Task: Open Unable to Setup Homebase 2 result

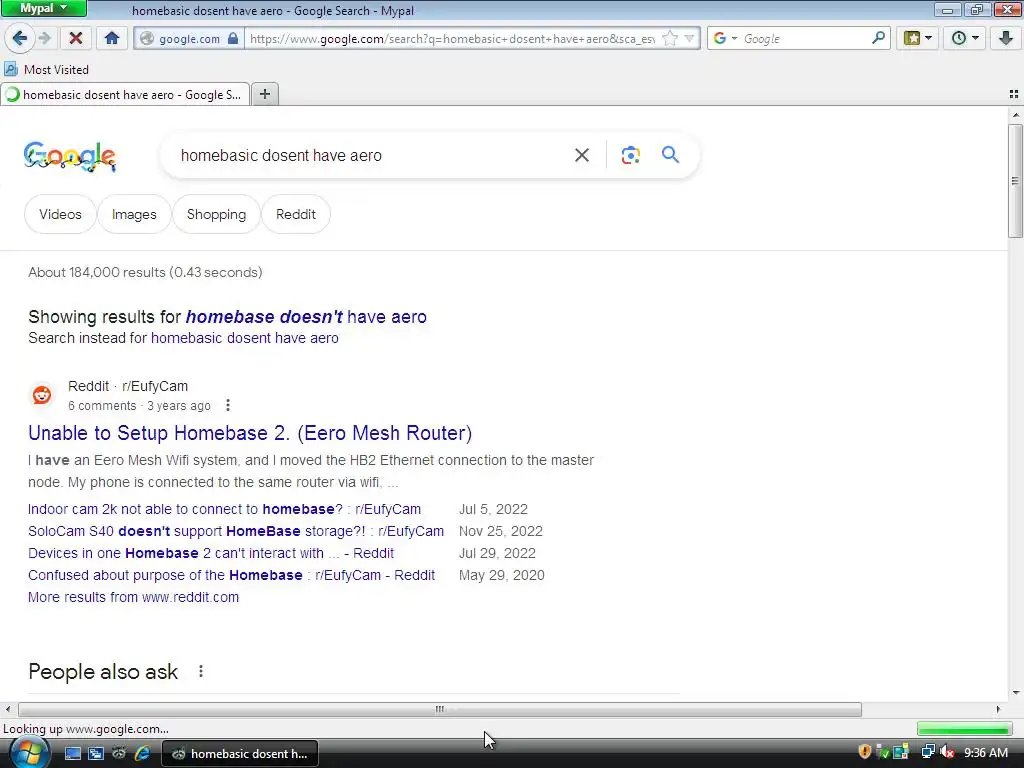Action: (x=250, y=433)
